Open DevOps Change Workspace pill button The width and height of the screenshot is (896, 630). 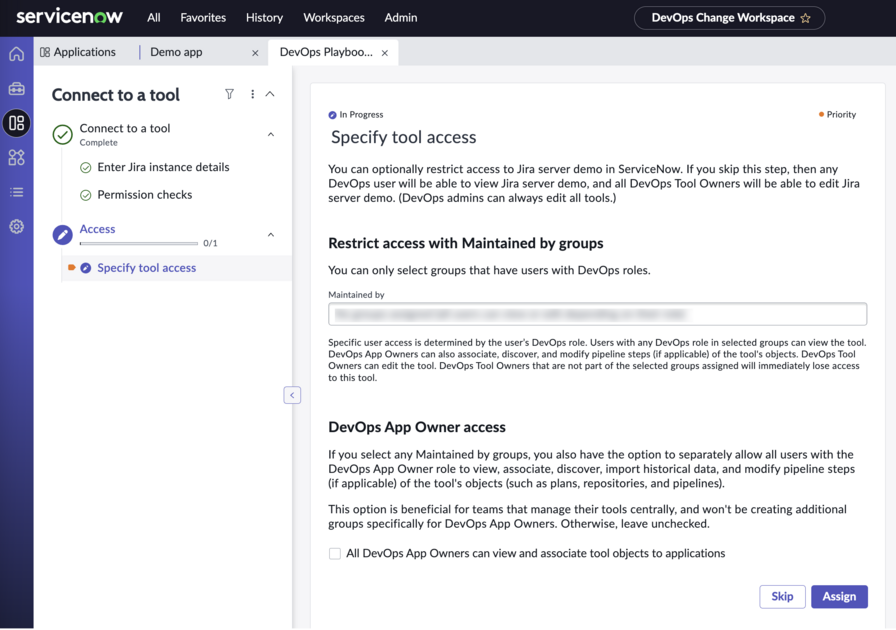pyautogui.click(x=729, y=18)
